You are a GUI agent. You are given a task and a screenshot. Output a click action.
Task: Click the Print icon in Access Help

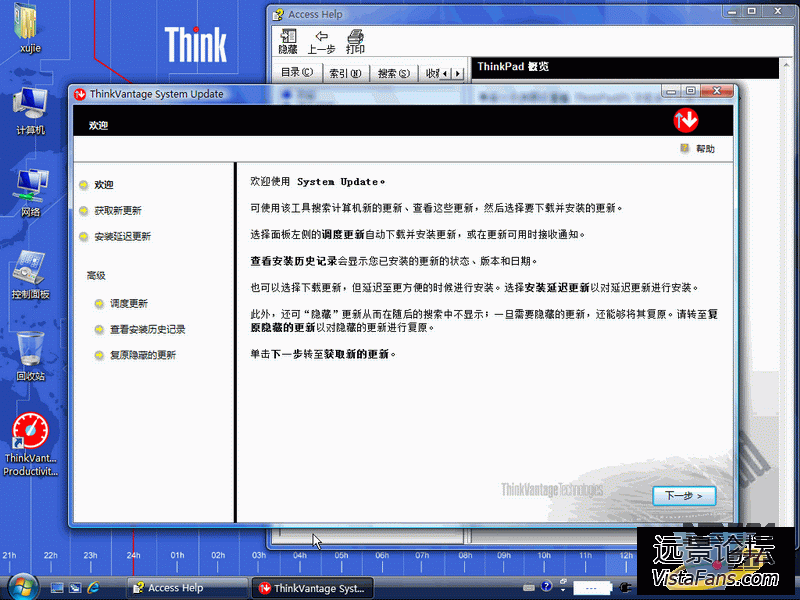point(355,36)
